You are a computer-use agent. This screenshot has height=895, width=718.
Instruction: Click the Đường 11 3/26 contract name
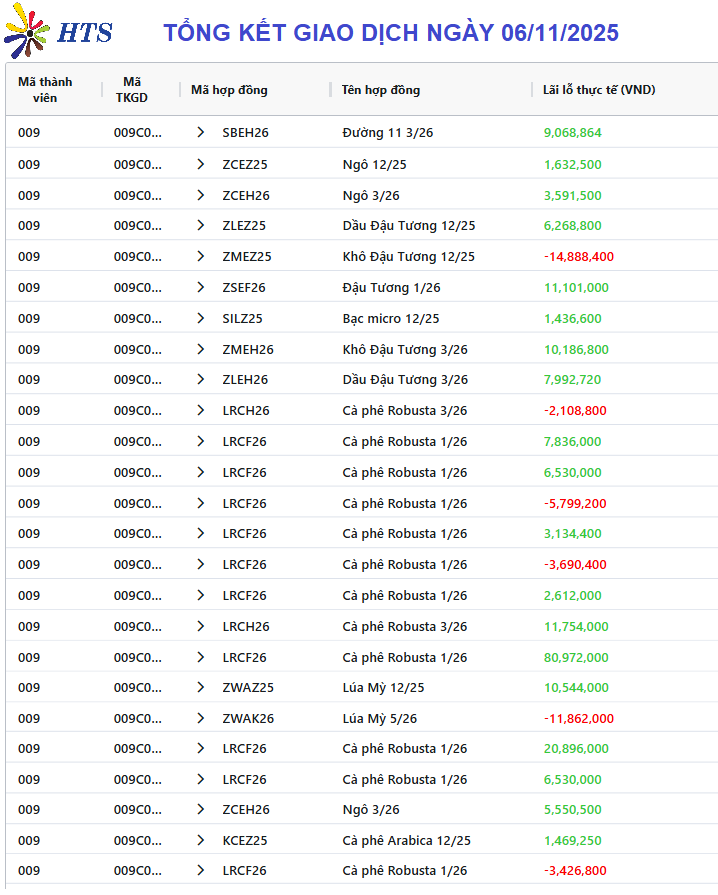pyautogui.click(x=388, y=133)
